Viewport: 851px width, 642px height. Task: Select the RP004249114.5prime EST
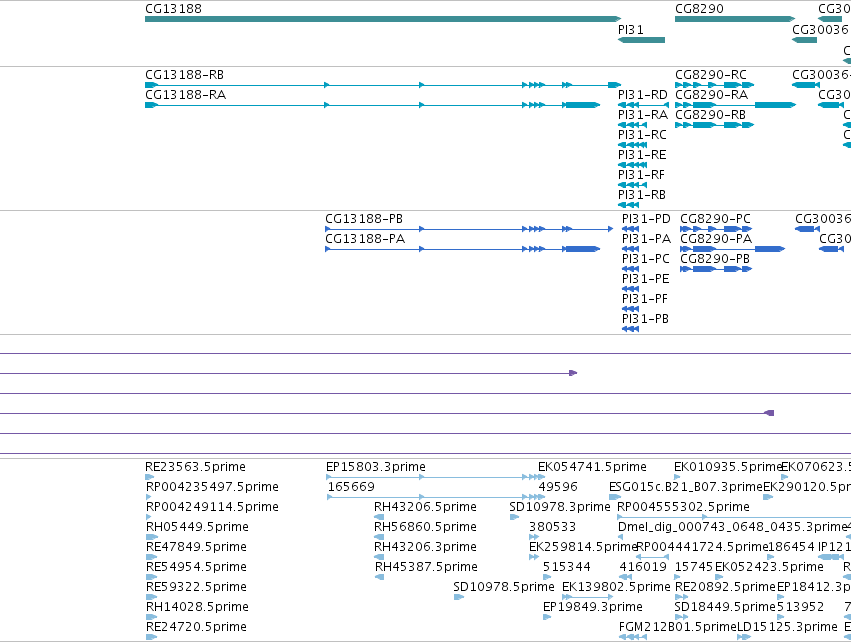149,517
